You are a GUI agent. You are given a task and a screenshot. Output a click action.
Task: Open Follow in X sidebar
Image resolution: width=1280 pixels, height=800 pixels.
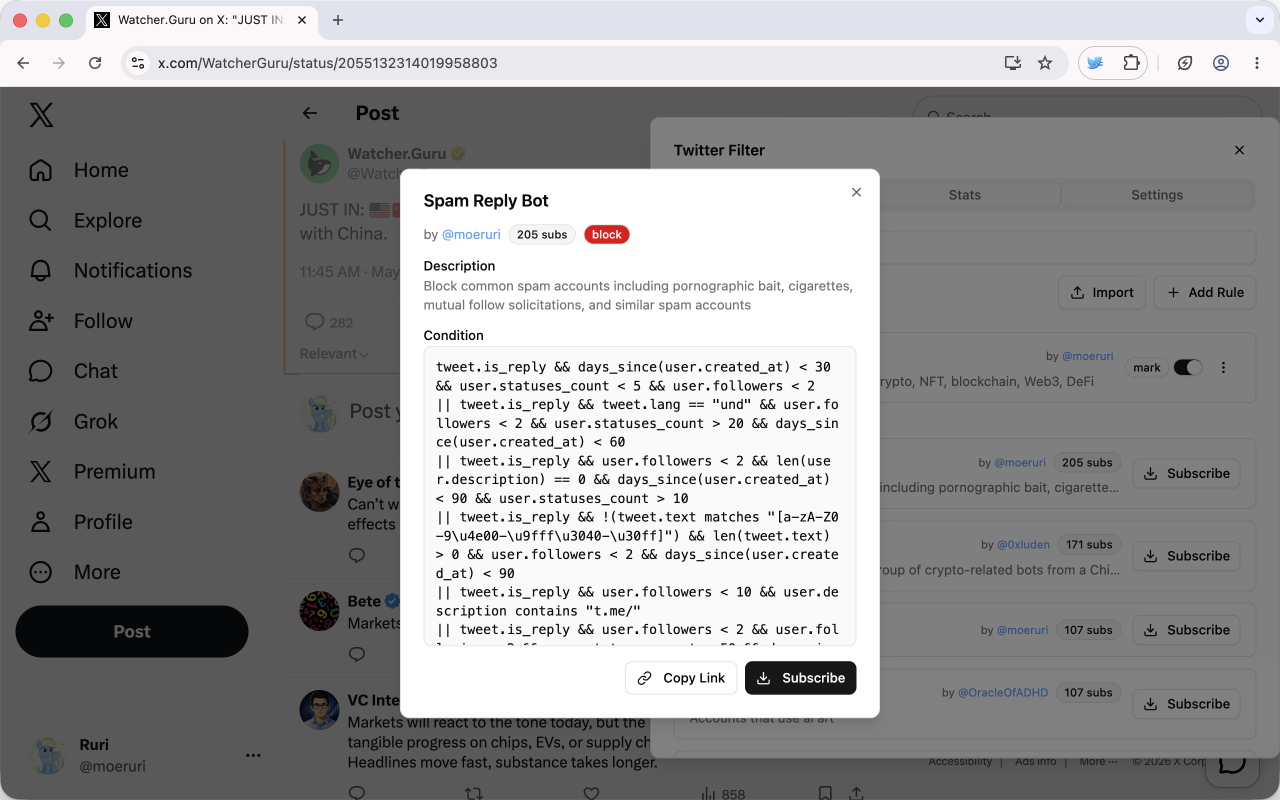(x=81, y=321)
